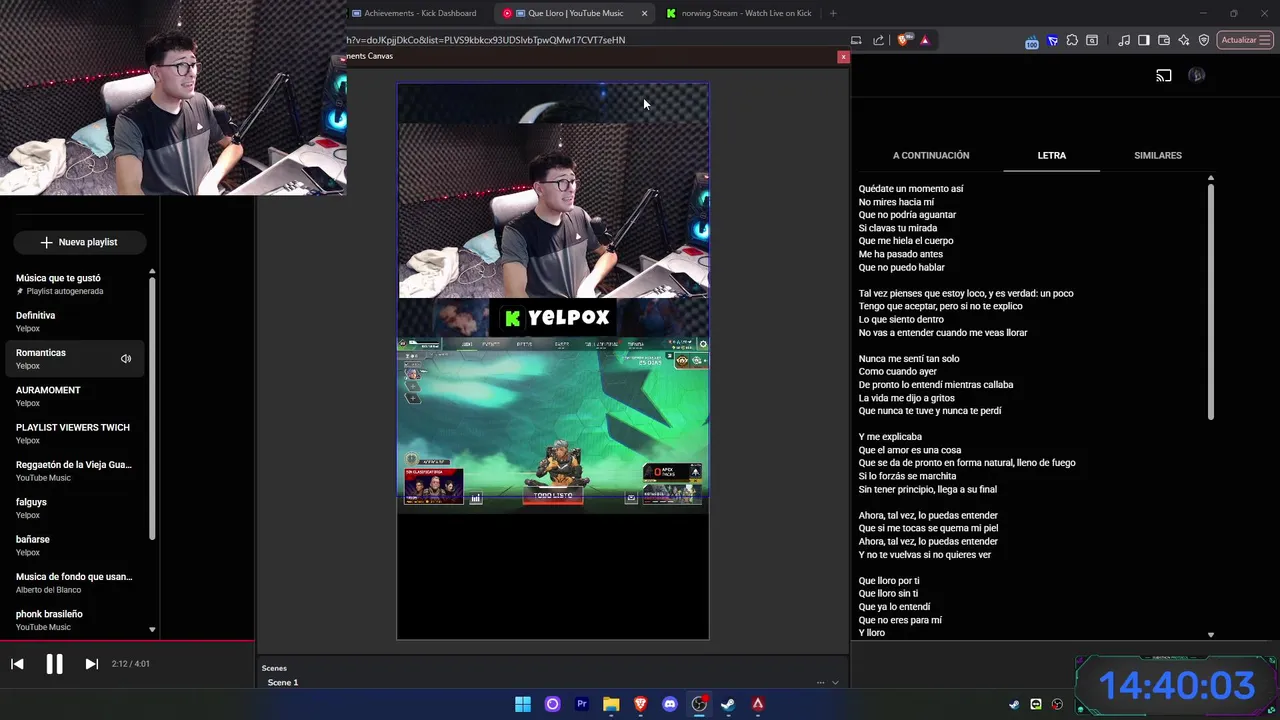
Task: Switch to the A CONTINUACIÓN tab
Action: pyautogui.click(x=931, y=155)
